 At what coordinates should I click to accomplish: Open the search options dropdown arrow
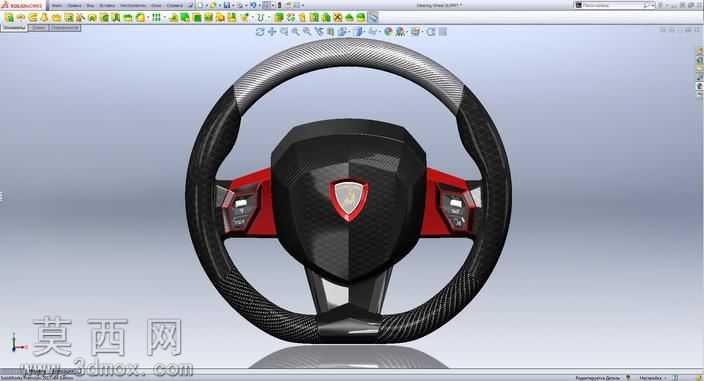coord(652,5)
